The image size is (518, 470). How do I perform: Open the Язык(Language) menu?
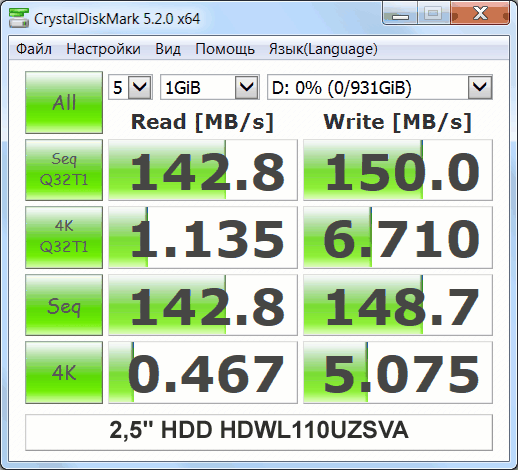point(323,49)
